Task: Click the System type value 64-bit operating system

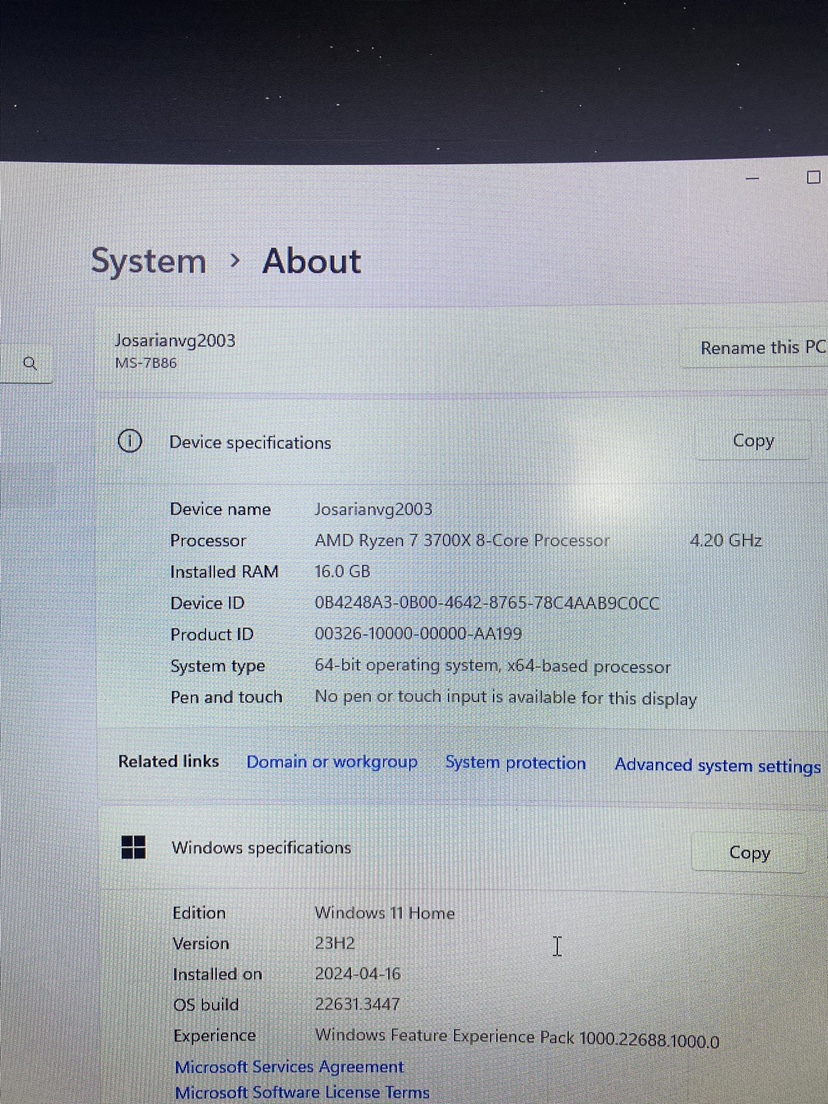Action: [x=492, y=666]
